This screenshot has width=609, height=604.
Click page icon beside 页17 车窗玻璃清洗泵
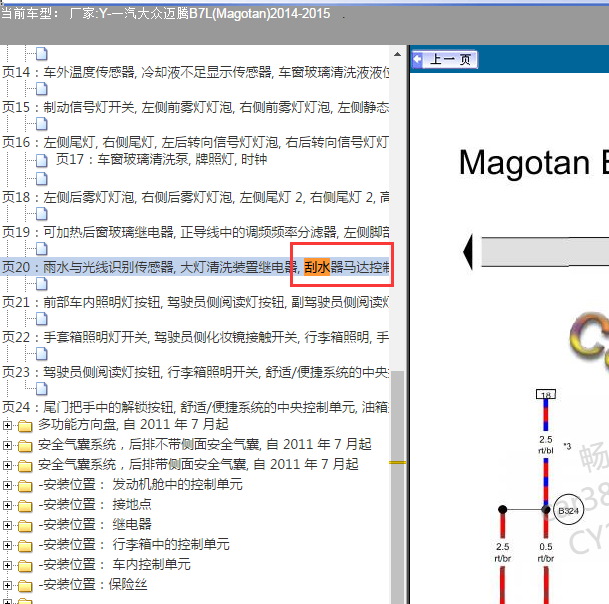[42, 160]
